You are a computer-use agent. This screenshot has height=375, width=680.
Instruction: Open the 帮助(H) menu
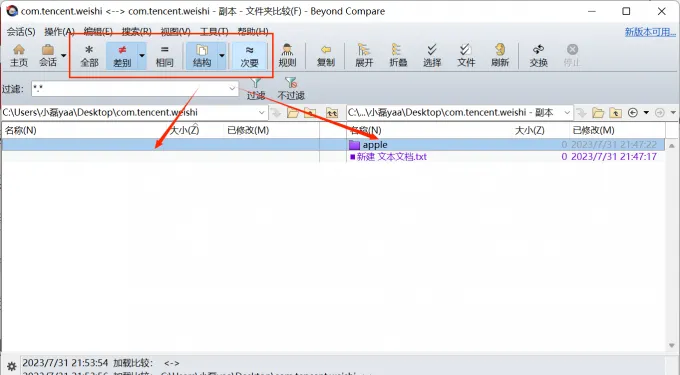pyautogui.click(x=253, y=32)
